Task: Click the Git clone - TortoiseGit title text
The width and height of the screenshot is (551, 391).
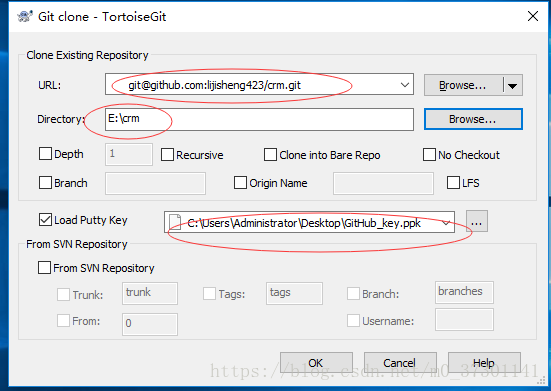Action: click(102, 17)
